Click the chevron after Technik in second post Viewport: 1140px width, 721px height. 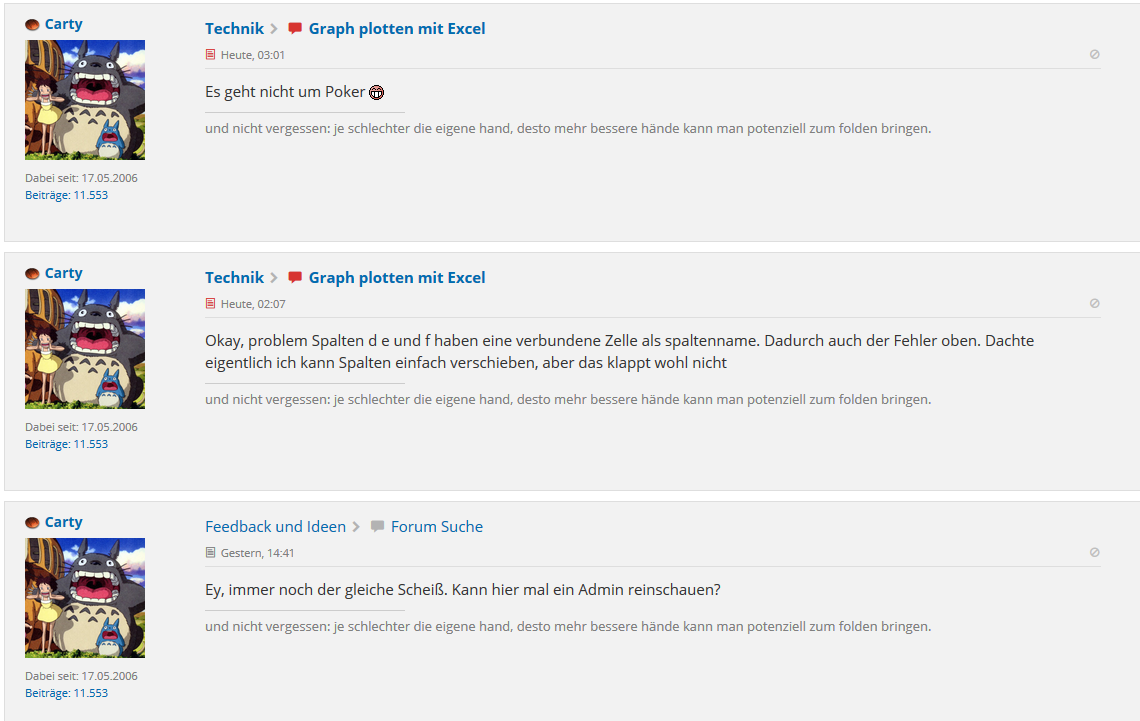tap(274, 278)
